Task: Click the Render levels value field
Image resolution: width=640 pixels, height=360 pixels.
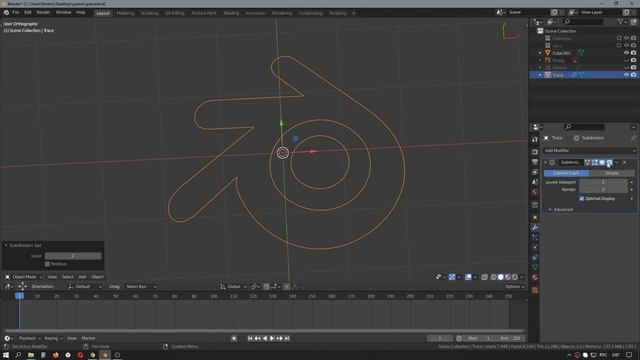Action: pos(603,189)
